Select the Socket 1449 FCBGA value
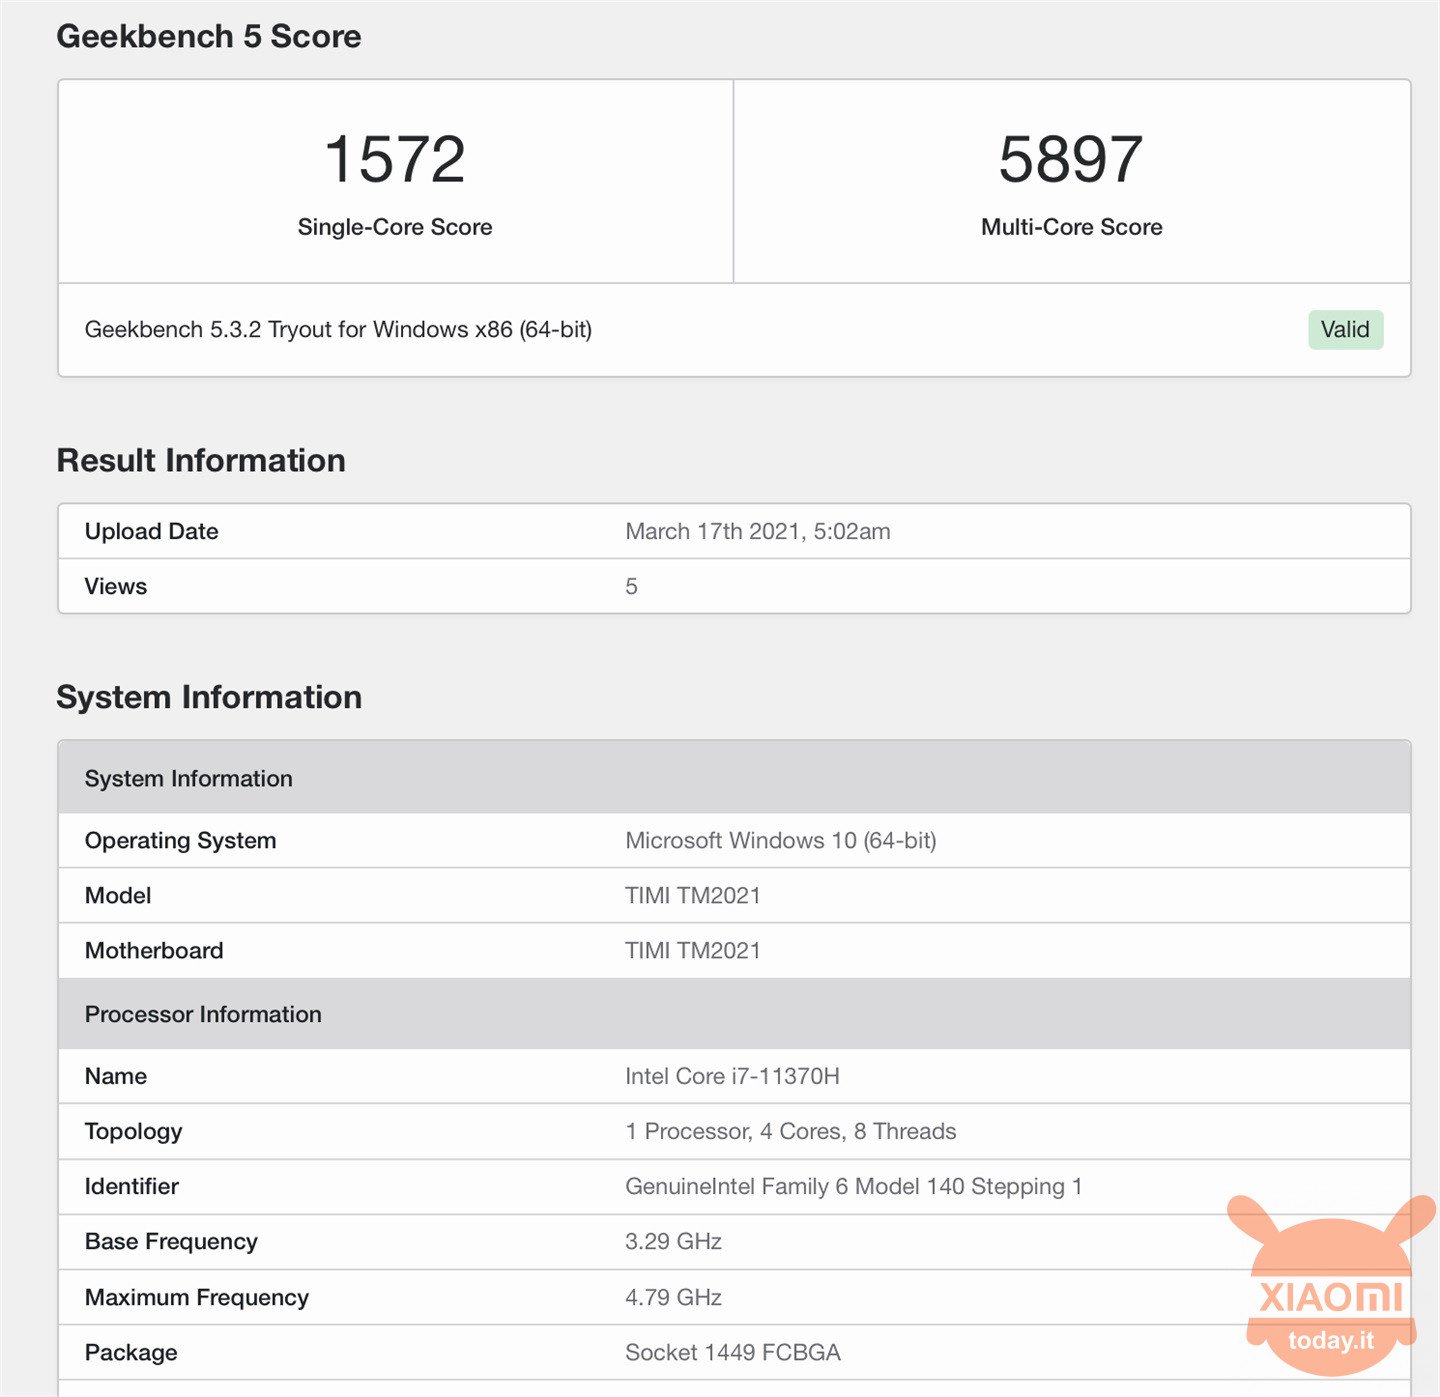Viewport: 1440px width, 1397px height. pyautogui.click(x=733, y=1352)
